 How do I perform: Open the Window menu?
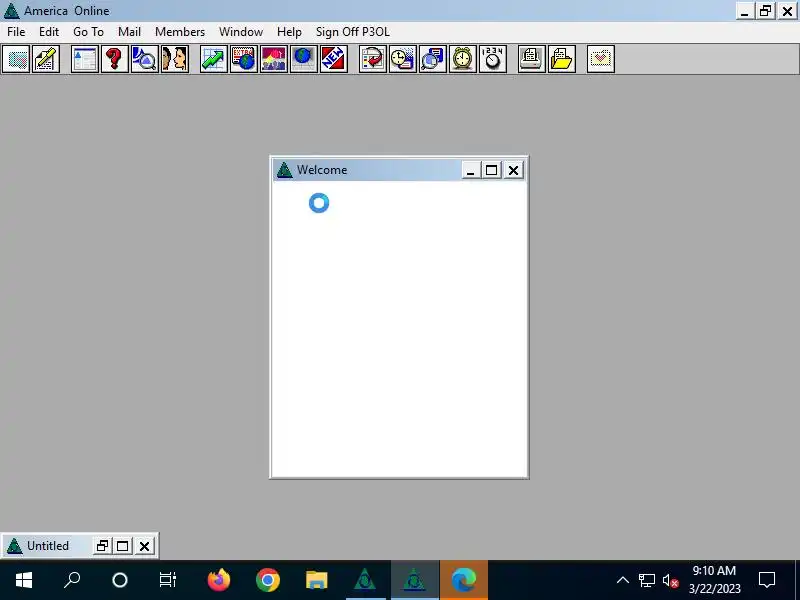[x=241, y=32]
